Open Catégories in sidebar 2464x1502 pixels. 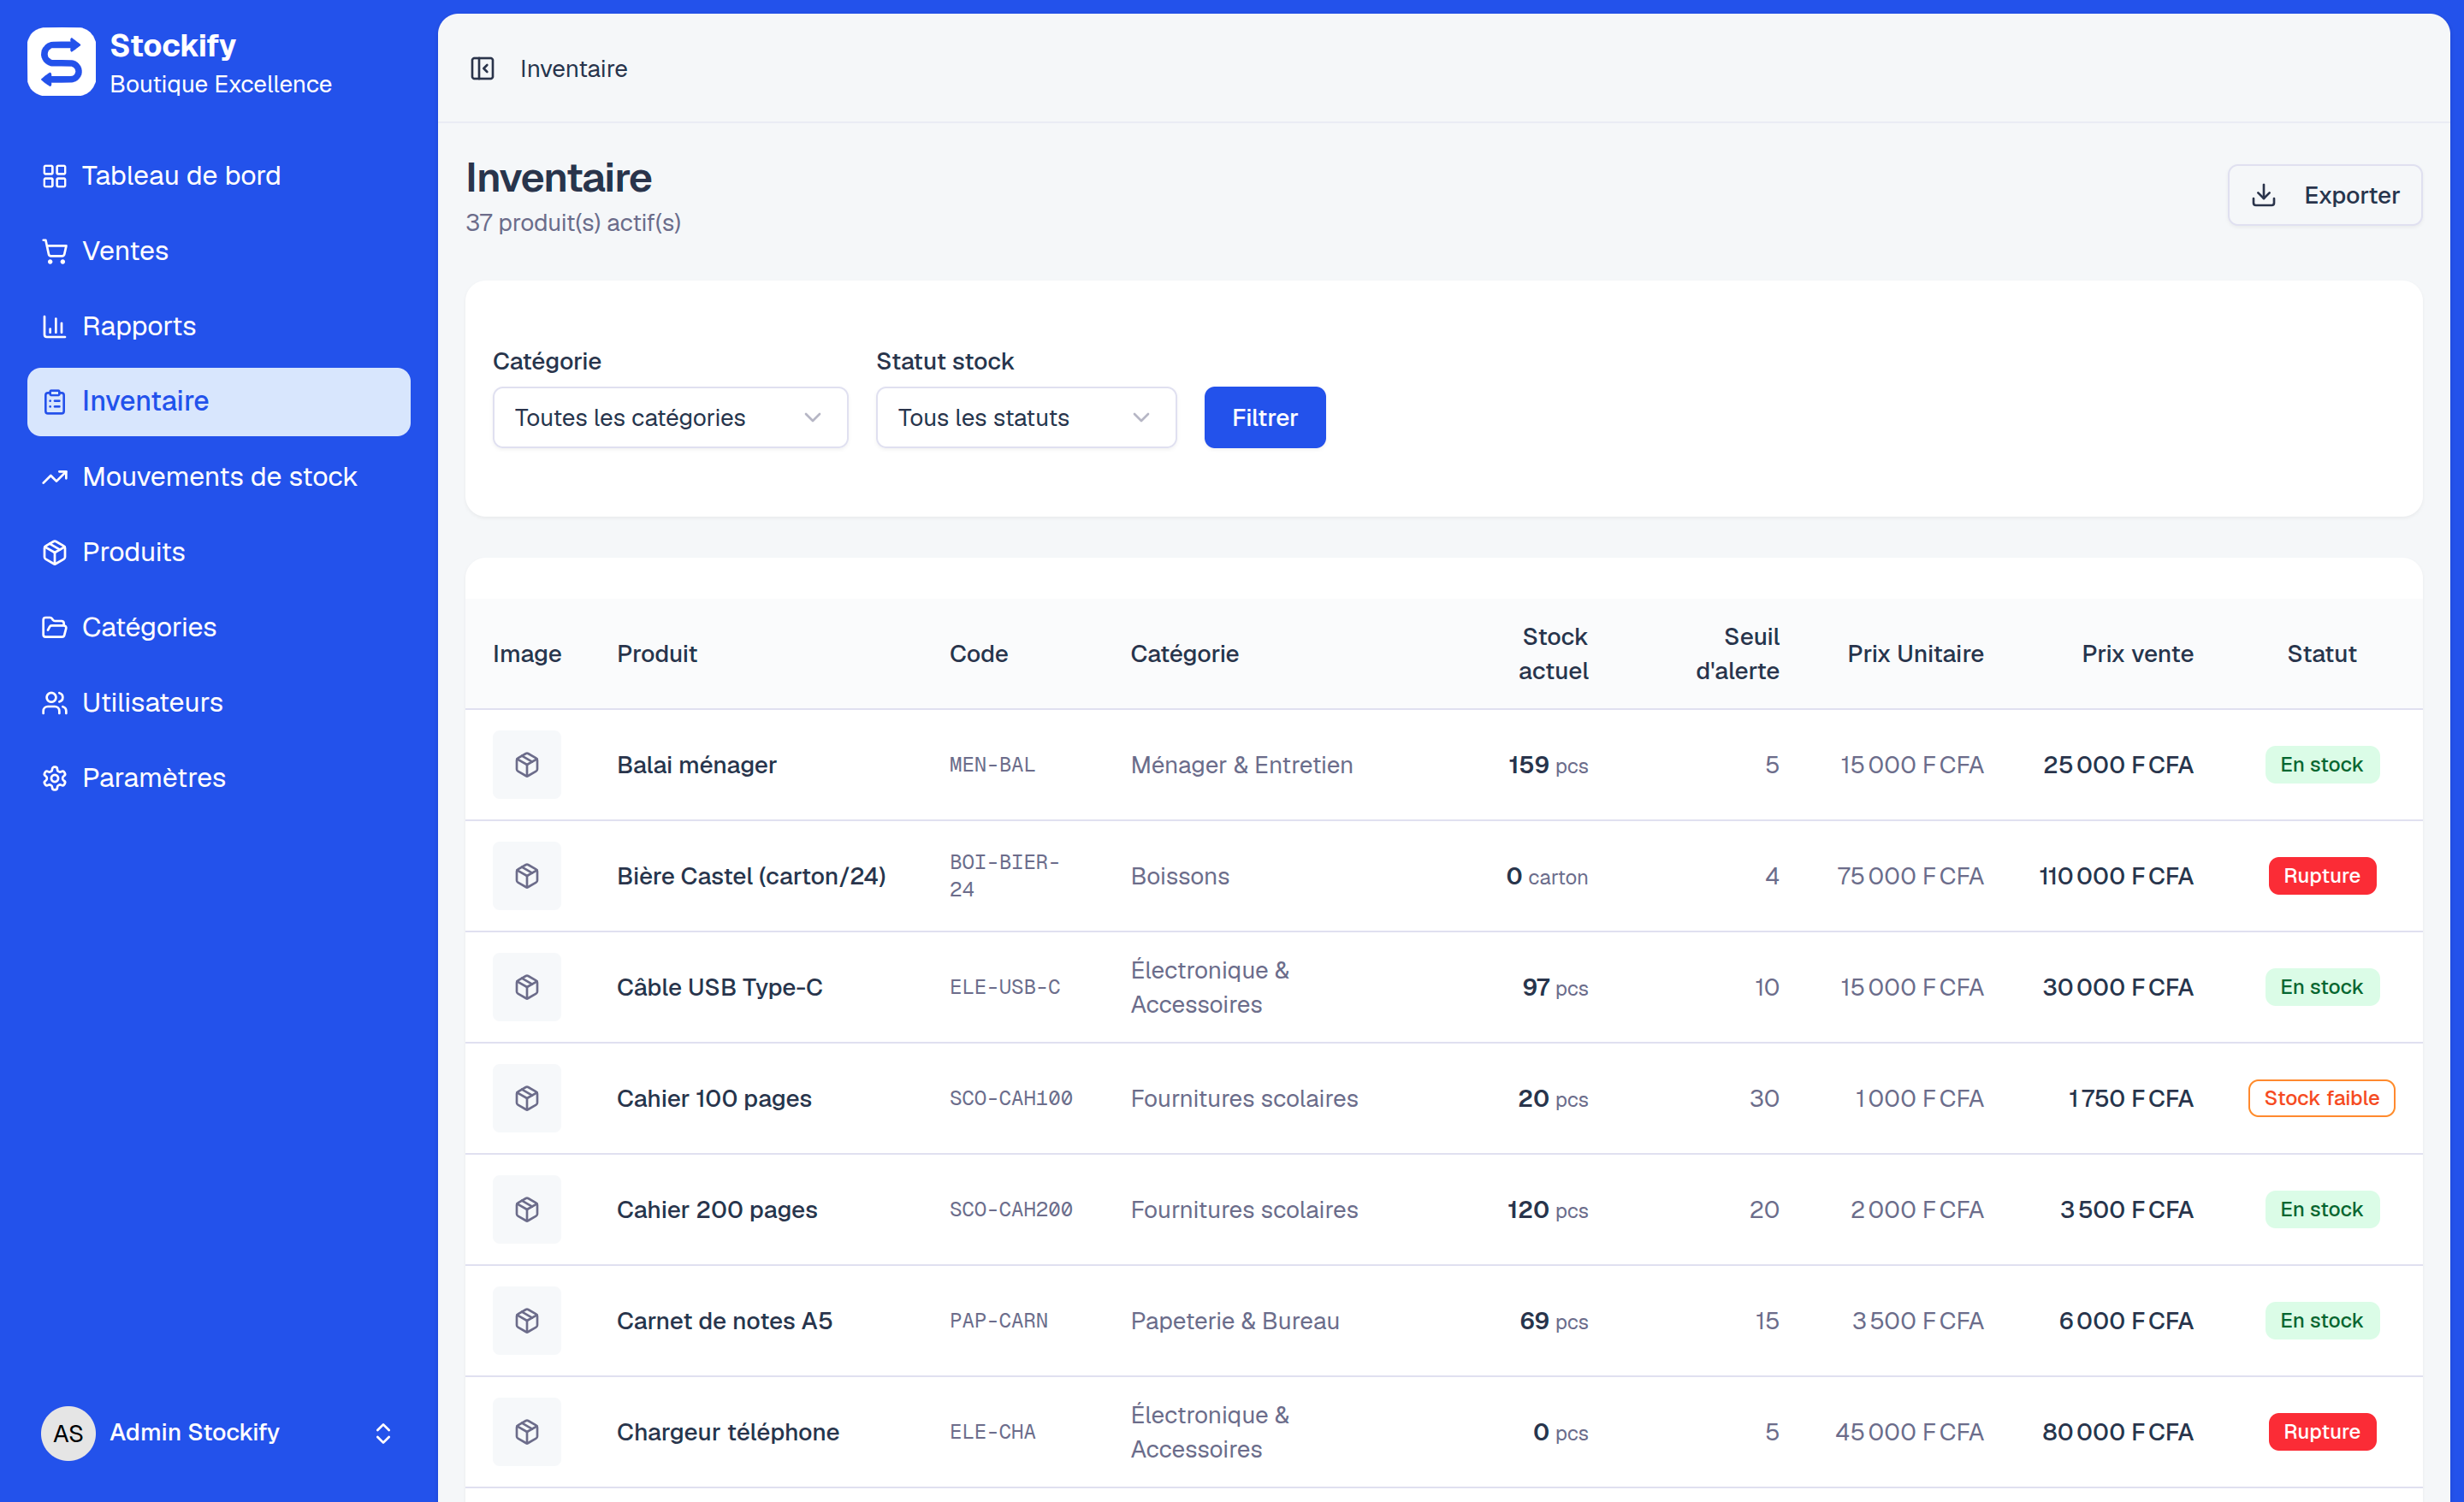(218, 627)
